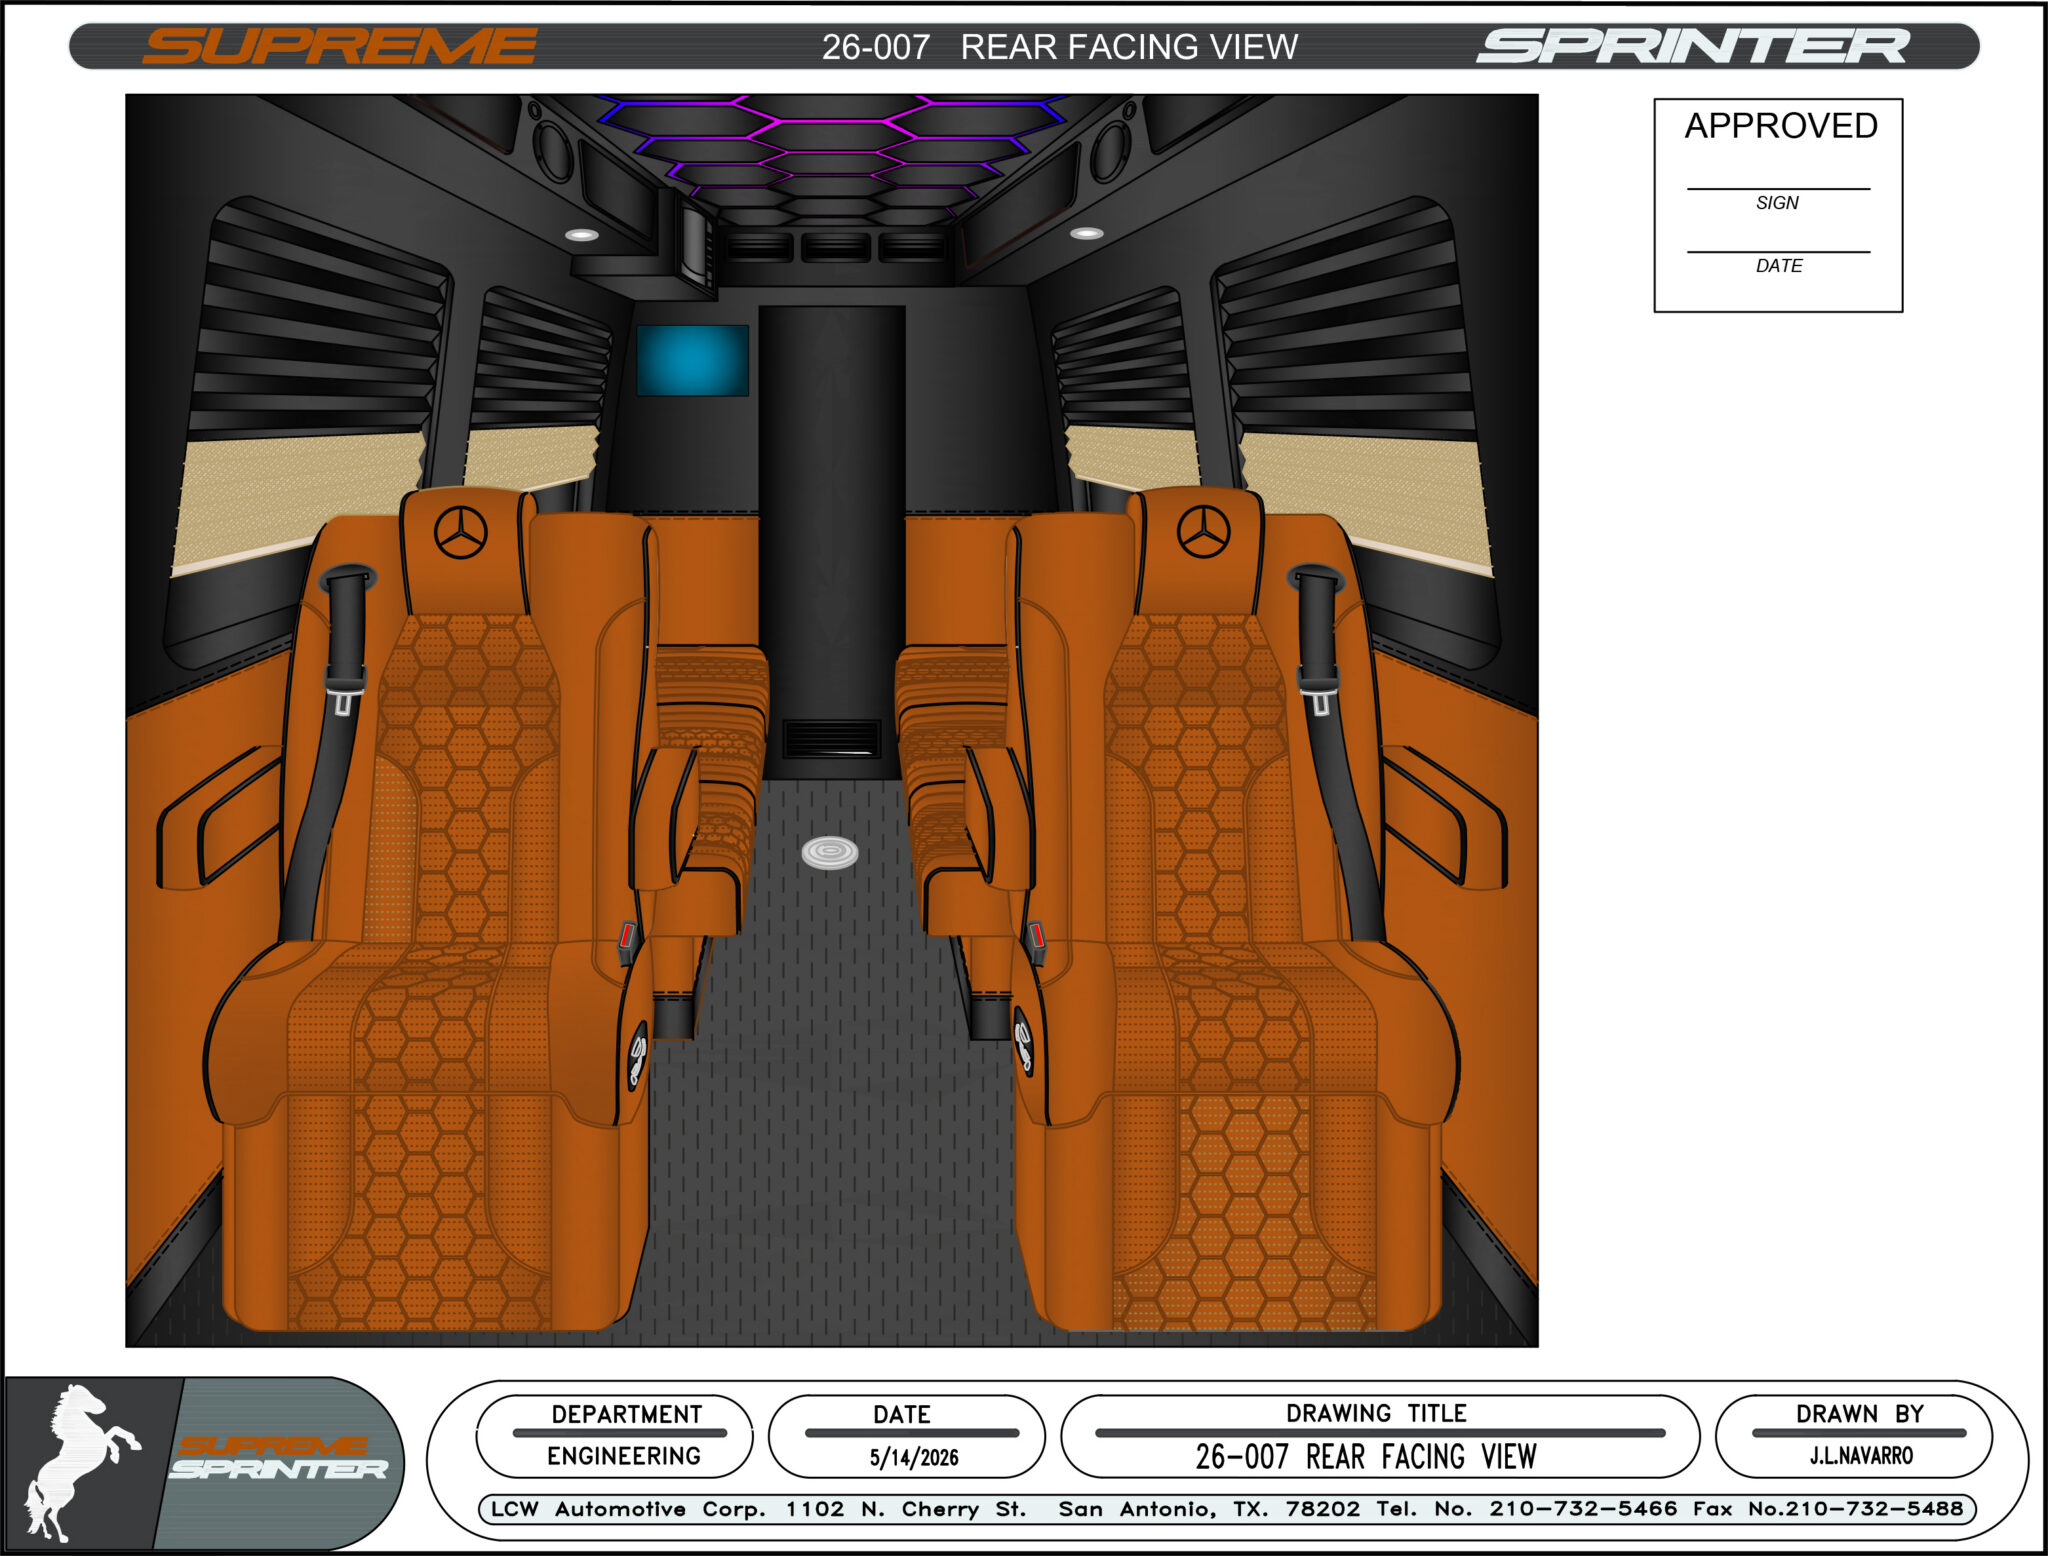2048x1556 pixels.
Task: Click the drawing title value 26-007 REAR FACING VIEW
Action: tap(1366, 1457)
